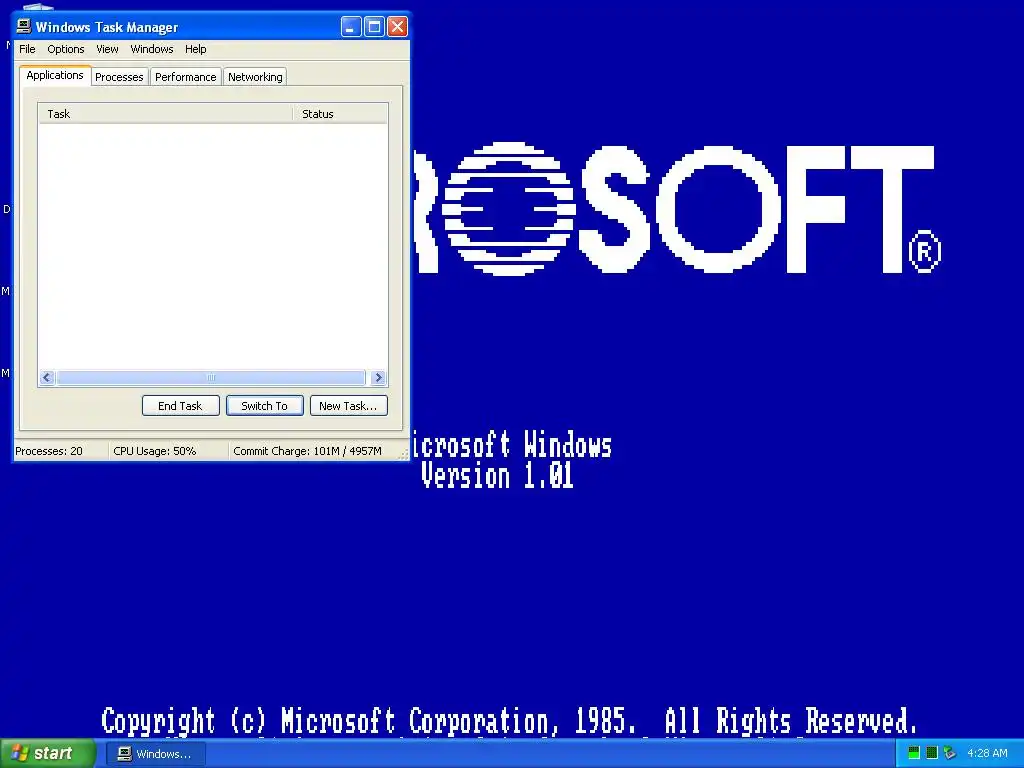
Task: Close the Windows Task Manager window
Action: [397, 27]
